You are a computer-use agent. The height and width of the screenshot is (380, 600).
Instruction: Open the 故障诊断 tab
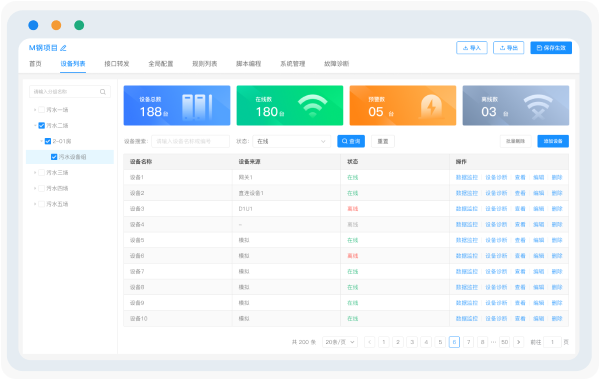coord(337,64)
